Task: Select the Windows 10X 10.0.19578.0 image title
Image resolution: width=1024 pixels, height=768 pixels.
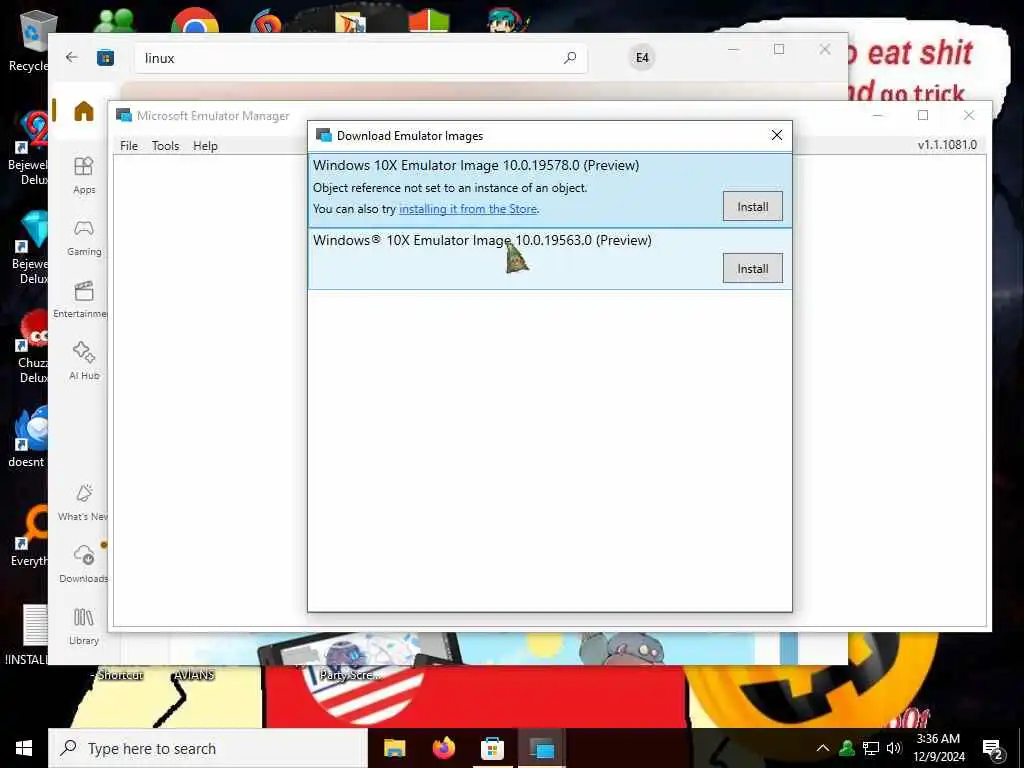Action: coord(476,165)
